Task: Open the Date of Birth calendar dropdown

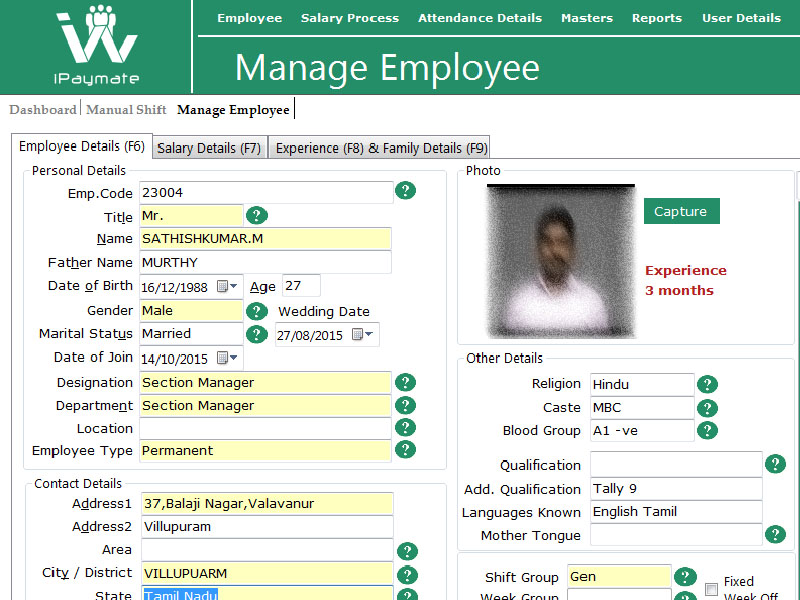Action: (x=228, y=287)
